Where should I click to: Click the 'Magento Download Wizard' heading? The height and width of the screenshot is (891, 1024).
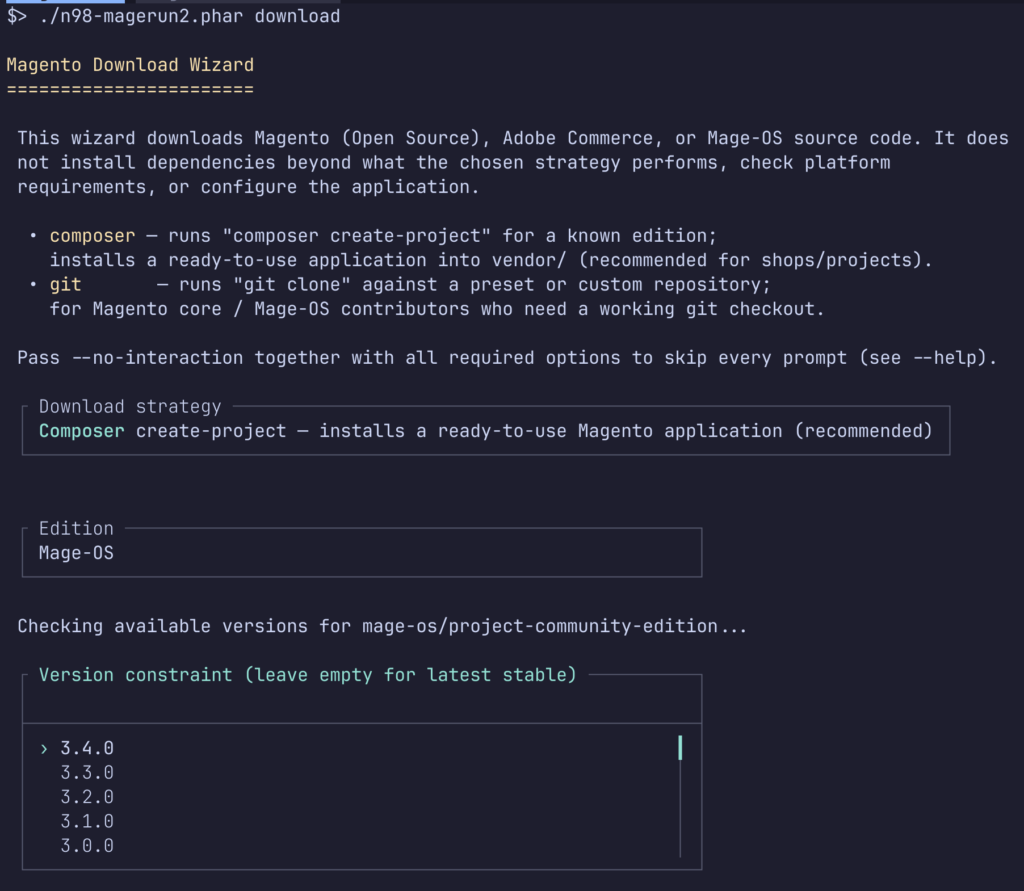click(130, 65)
